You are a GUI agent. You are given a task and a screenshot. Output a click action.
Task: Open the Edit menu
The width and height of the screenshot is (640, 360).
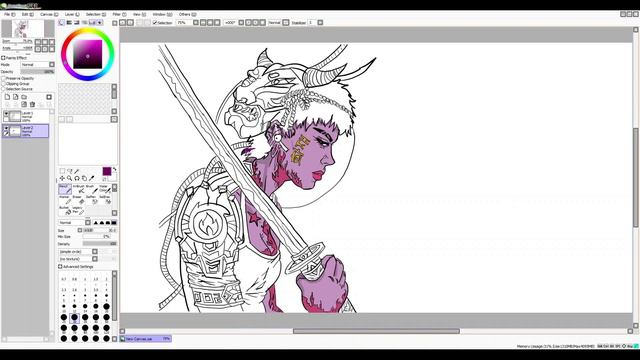click(27, 14)
